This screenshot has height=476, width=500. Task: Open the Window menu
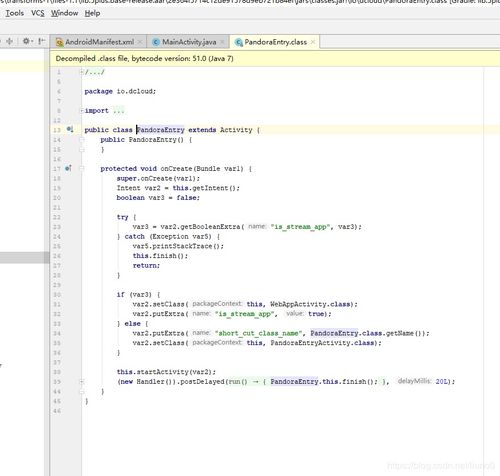(64, 13)
